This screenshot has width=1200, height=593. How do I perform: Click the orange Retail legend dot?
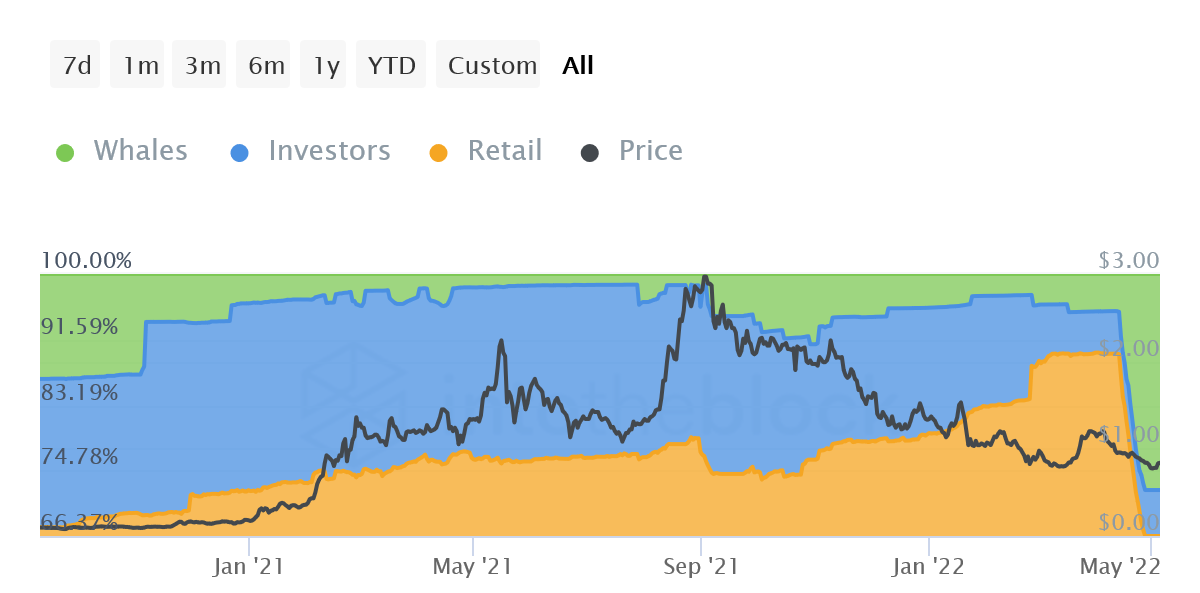pos(438,152)
